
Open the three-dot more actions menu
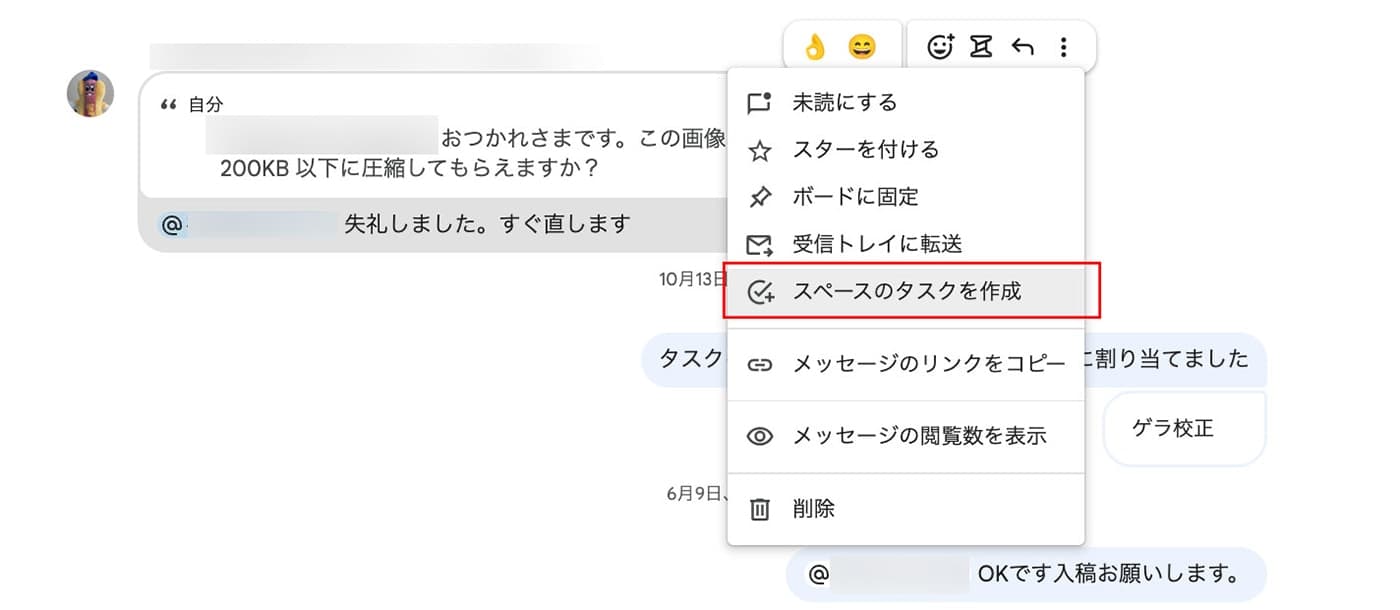(x=1064, y=46)
